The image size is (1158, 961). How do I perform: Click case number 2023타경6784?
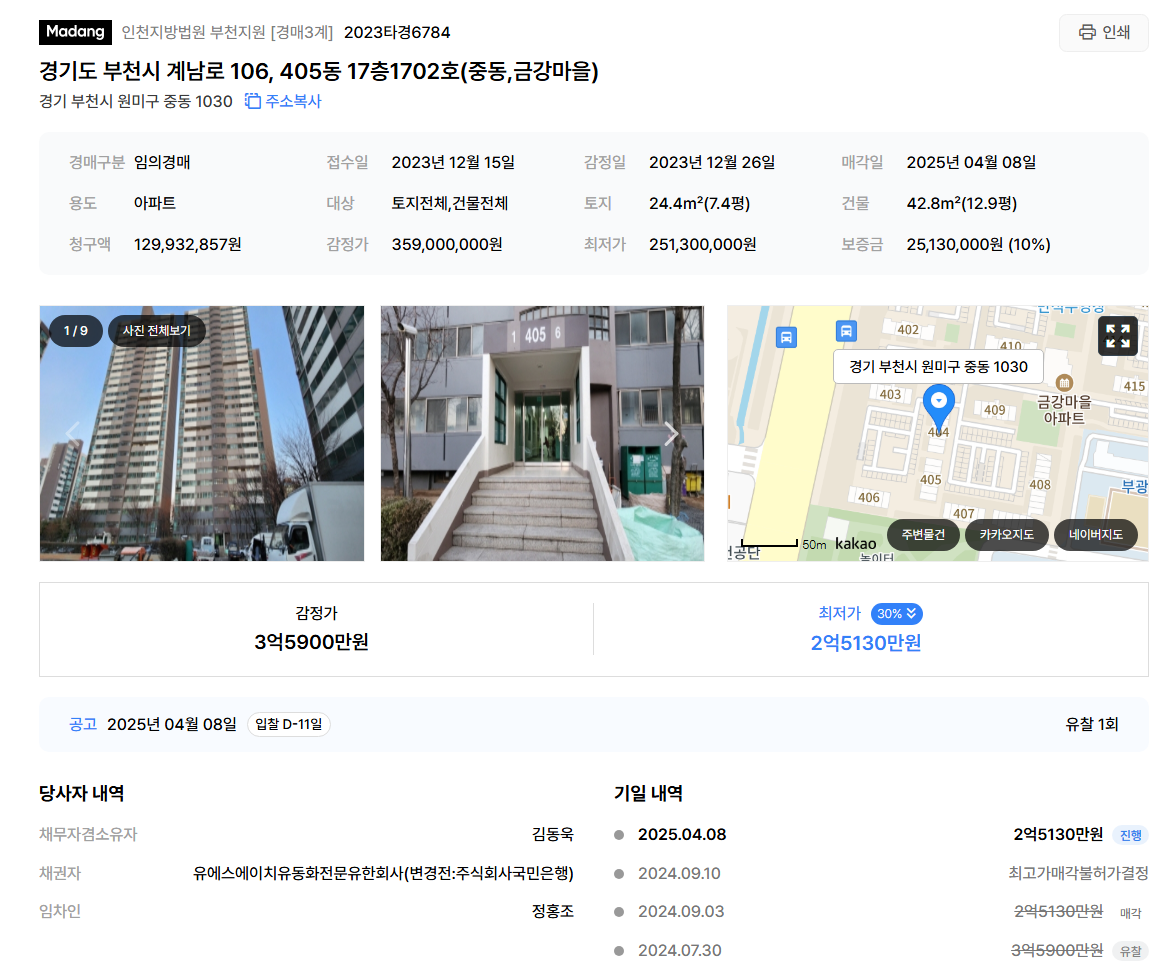point(397,33)
